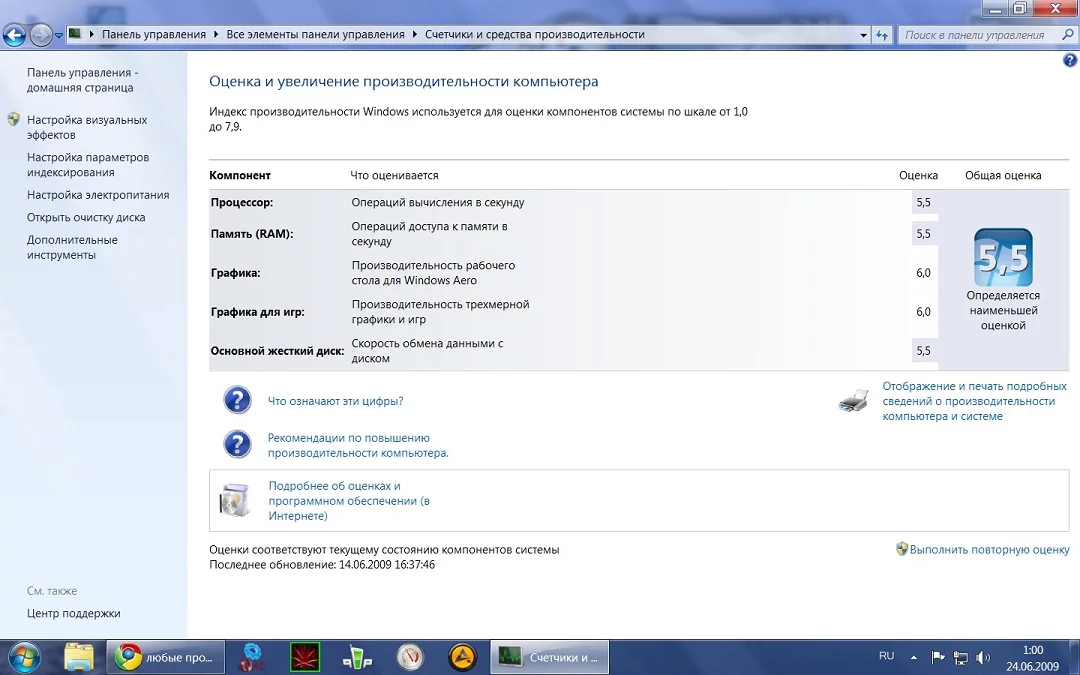Open recent pages dropdown beside navigation arrows
1080x675 pixels.
59,35
